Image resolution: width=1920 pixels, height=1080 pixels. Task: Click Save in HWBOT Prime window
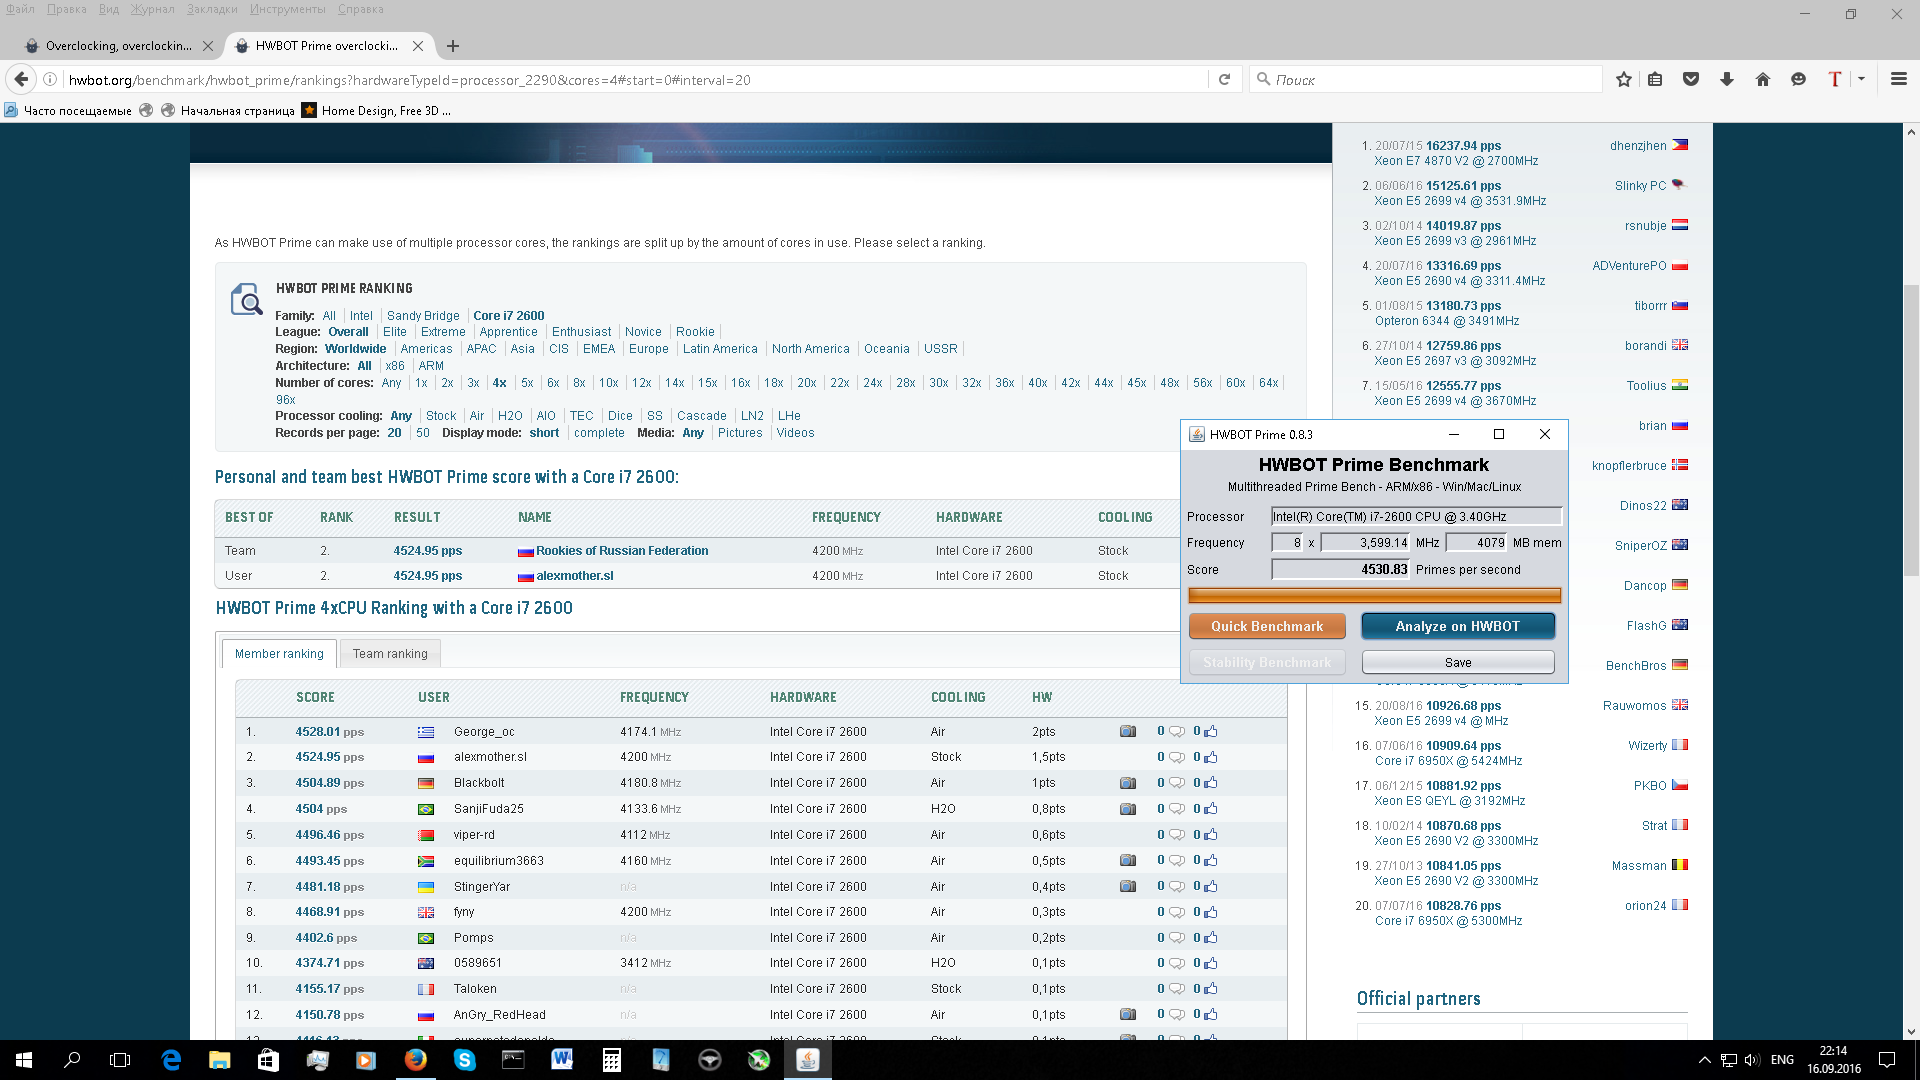pyautogui.click(x=1458, y=662)
